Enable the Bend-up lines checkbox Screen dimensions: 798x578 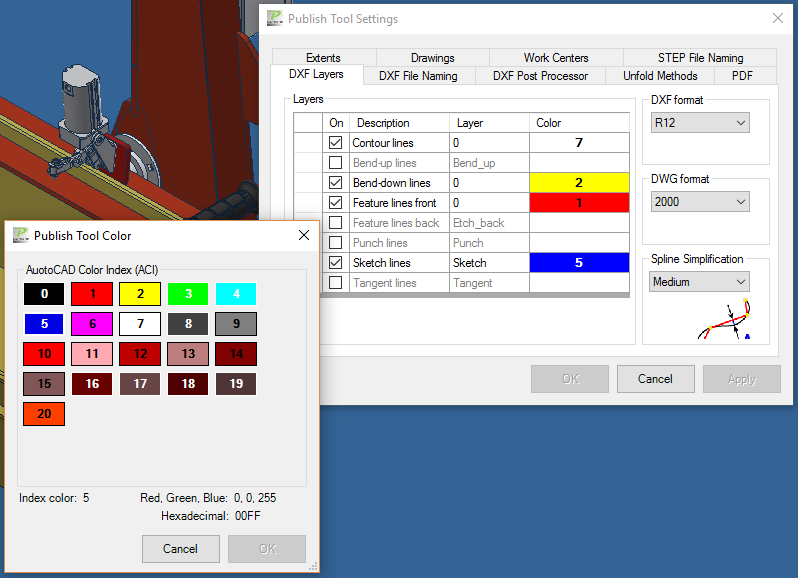[335, 163]
